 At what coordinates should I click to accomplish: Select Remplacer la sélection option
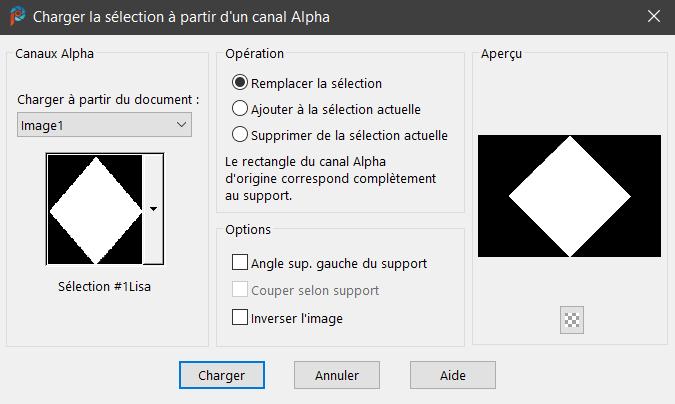click(x=240, y=83)
